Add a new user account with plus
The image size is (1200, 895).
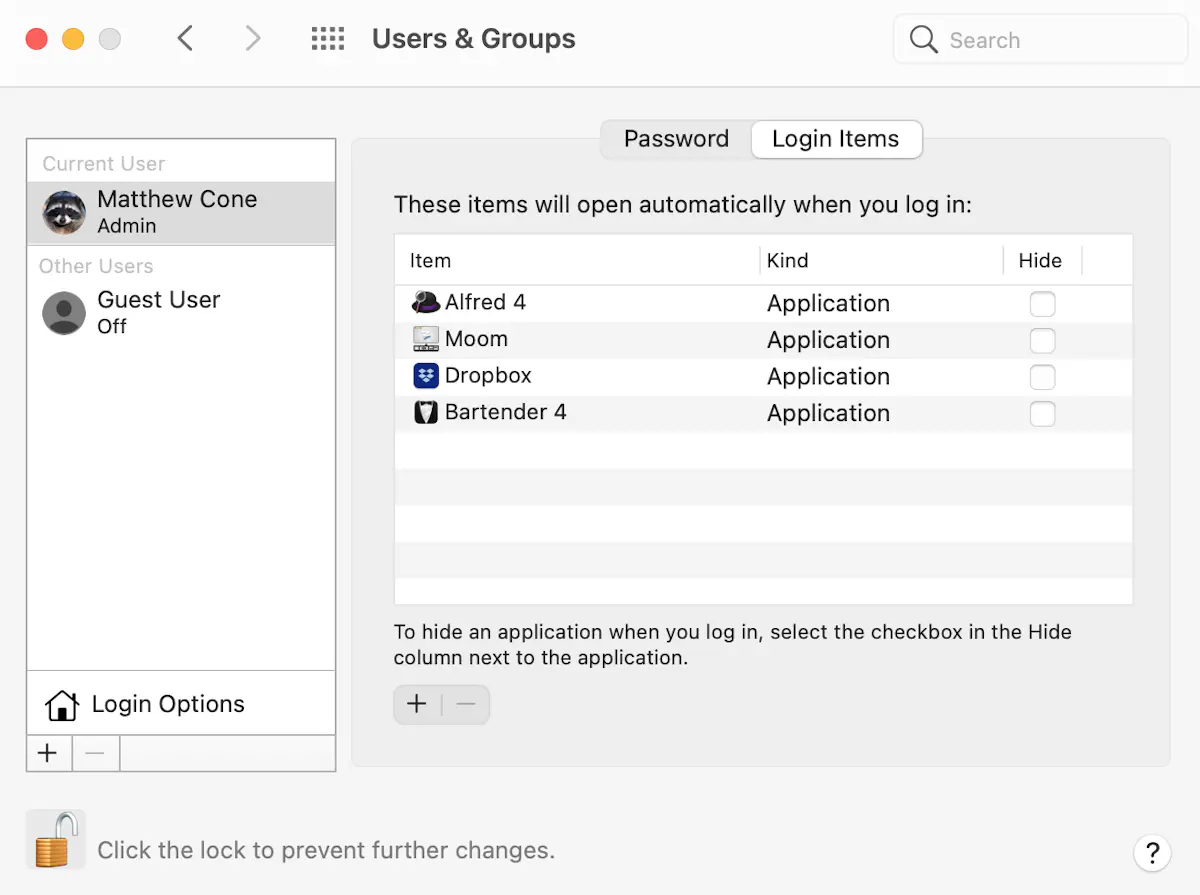(48, 753)
